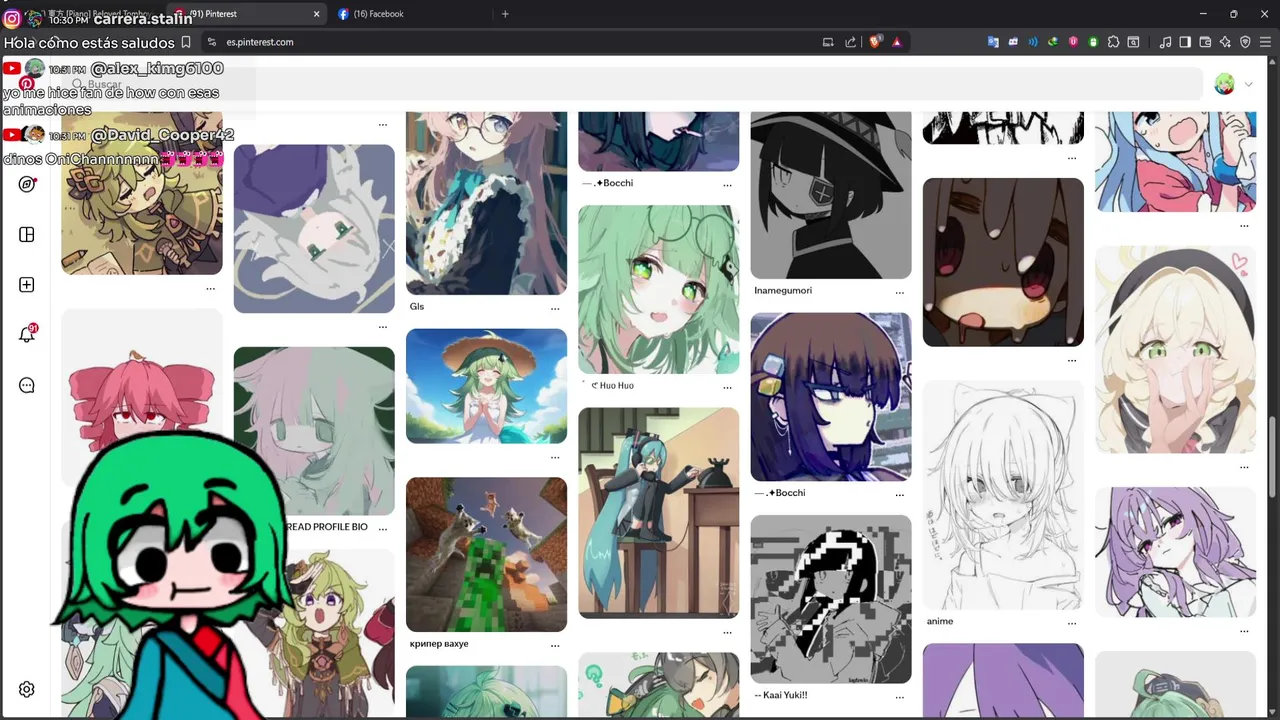Open more options for the Inamegumori pin
This screenshot has width=1280, height=720.
900,292
